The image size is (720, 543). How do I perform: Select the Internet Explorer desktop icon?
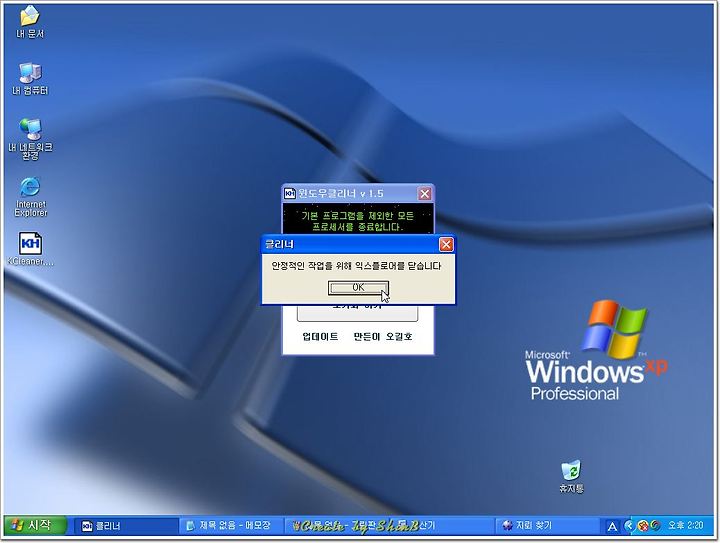[30, 196]
